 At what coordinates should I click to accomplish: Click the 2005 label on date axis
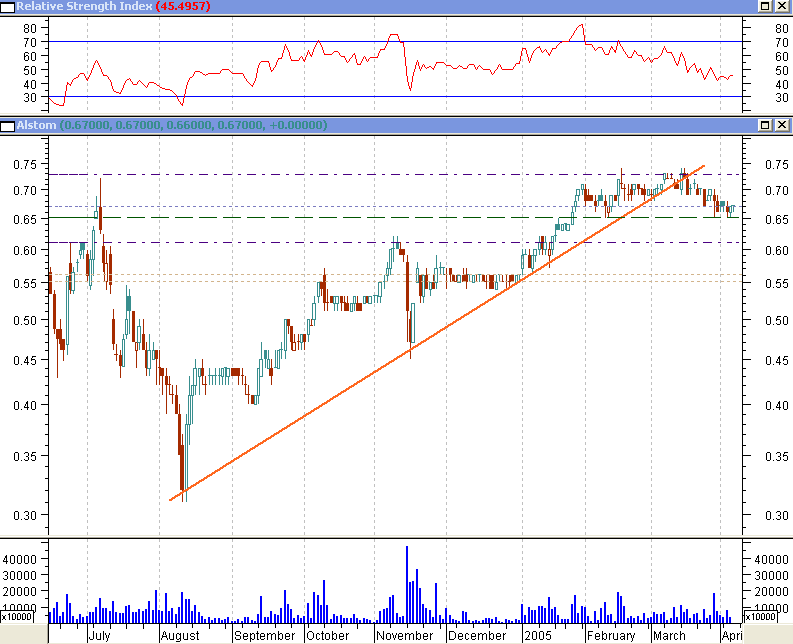point(538,635)
